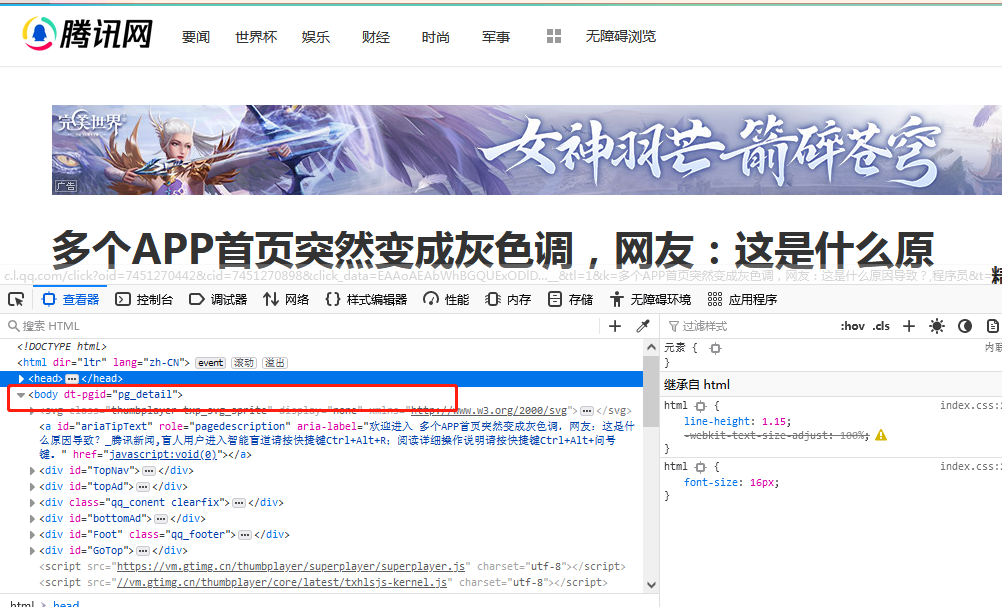Expand the qq_conent clearfix div
This screenshot has height=607, width=1002.
pyautogui.click(x=32, y=503)
